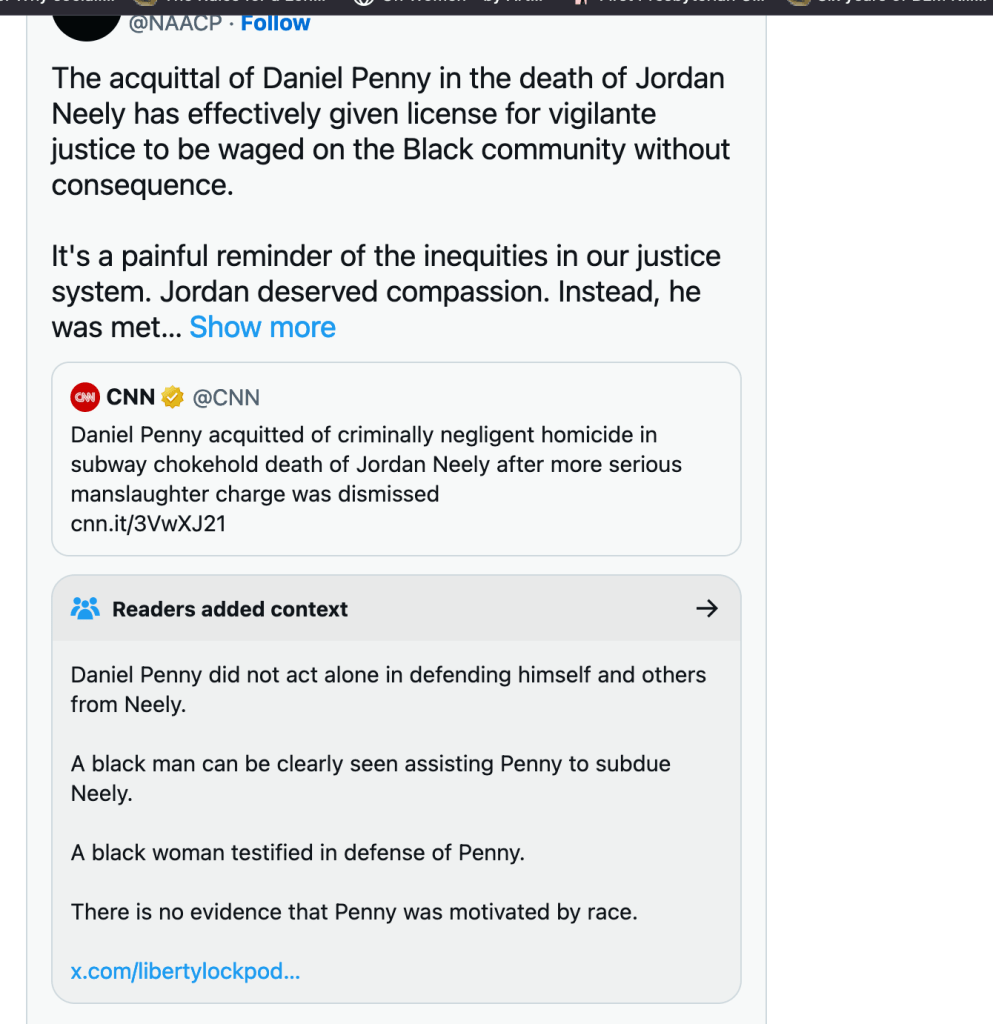Open note details with the arrow icon
Image resolution: width=993 pixels, height=1024 pixels.
[x=706, y=608]
